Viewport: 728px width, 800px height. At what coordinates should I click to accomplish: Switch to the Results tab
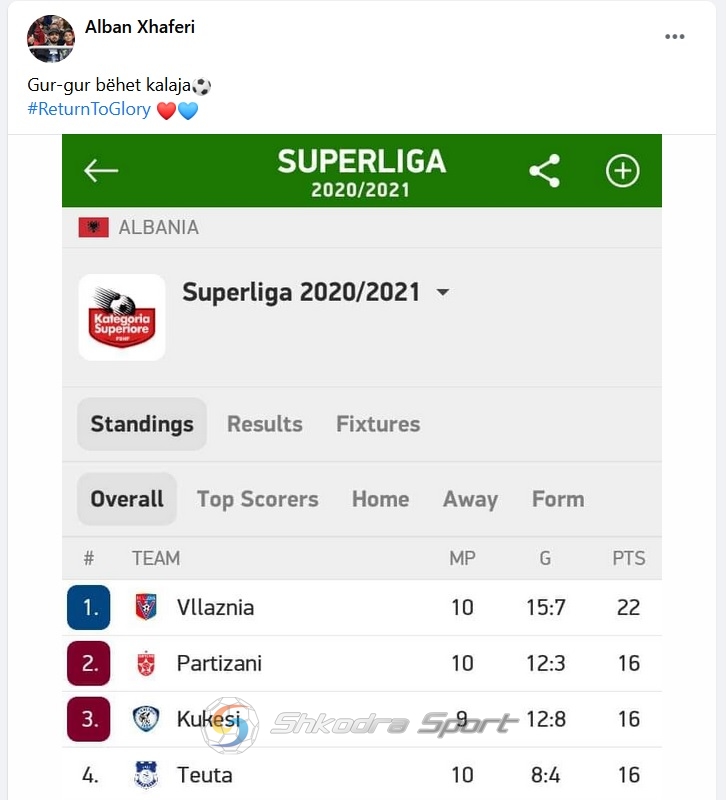coord(265,424)
